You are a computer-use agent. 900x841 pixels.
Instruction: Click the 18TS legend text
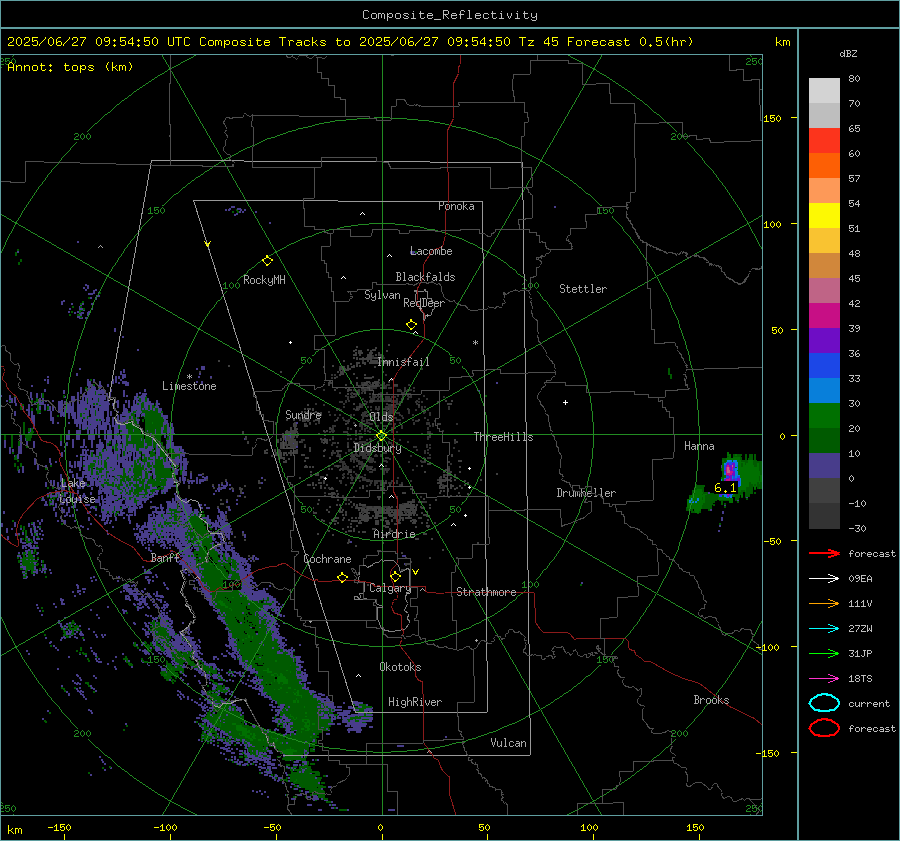(860, 679)
